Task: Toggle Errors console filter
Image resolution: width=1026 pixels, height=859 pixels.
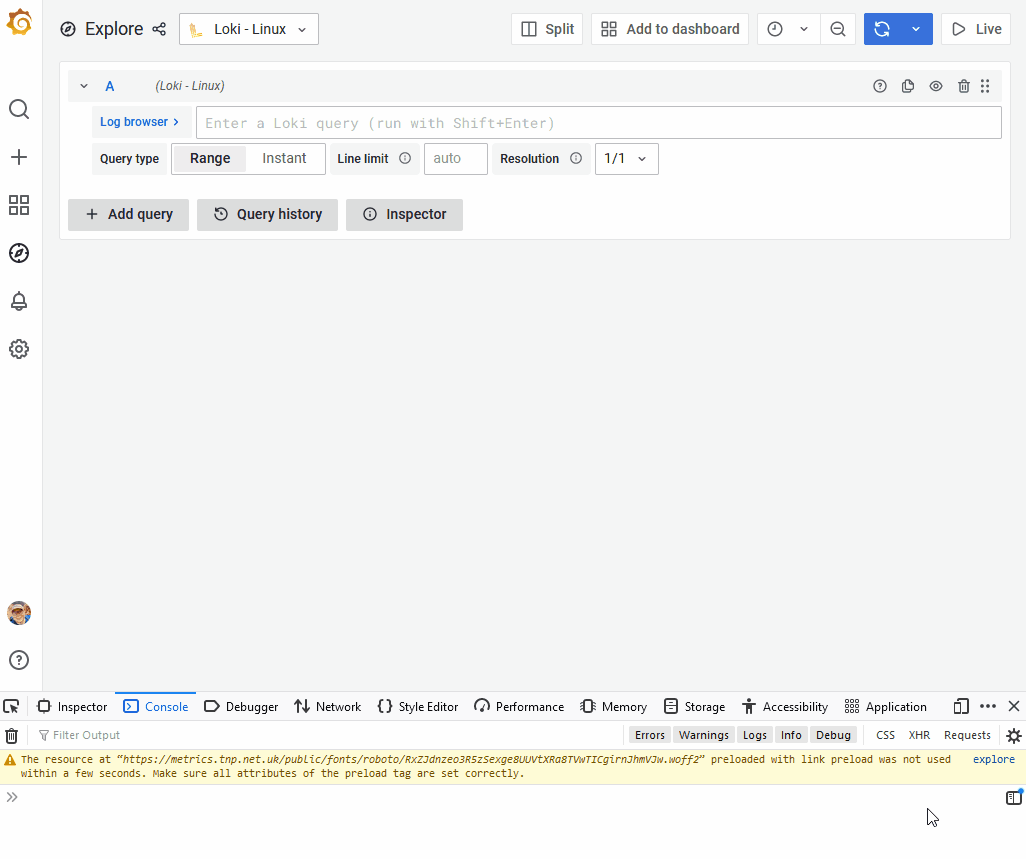Action: pyautogui.click(x=650, y=735)
